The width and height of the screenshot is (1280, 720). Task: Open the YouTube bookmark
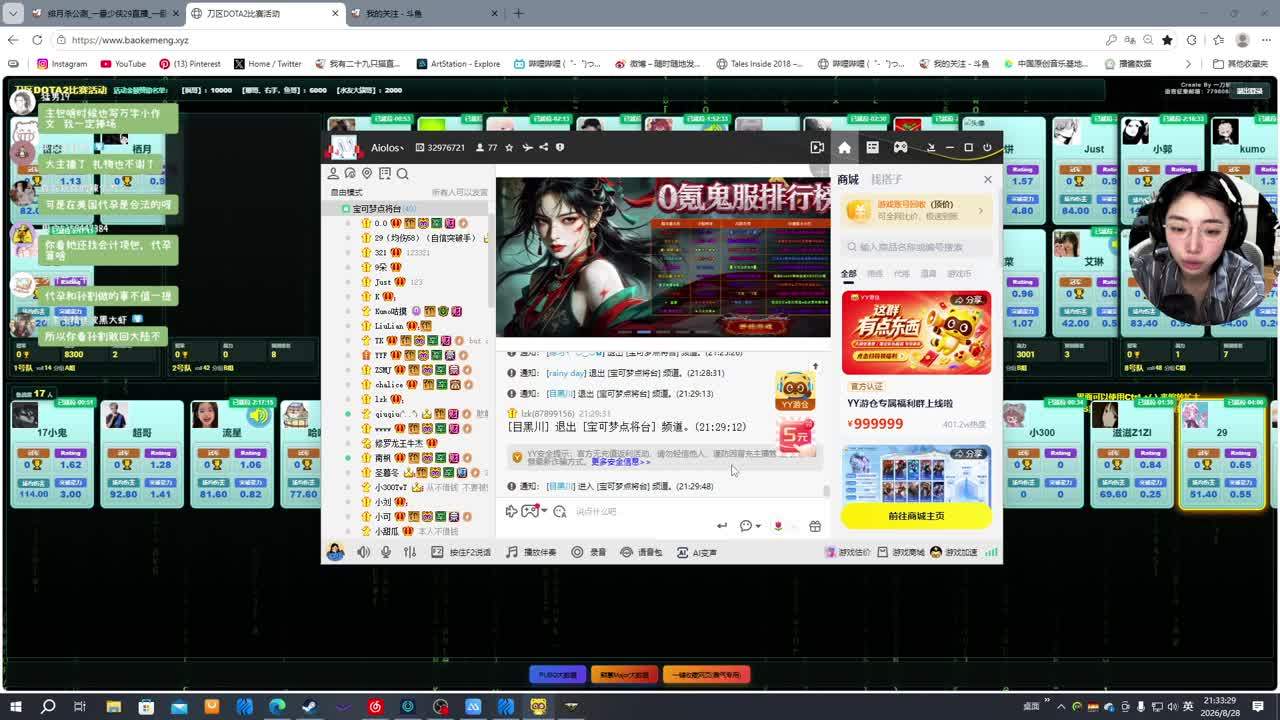pyautogui.click(x=122, y=64)
